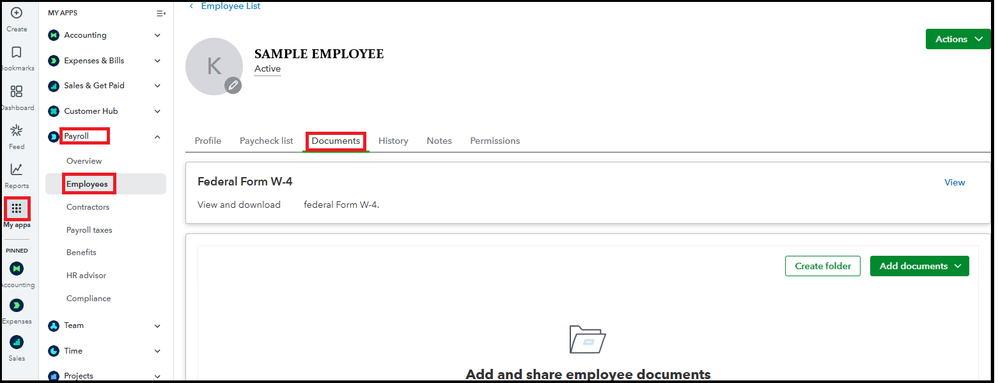
Task: Open pinned Expenses icon in left rail
Action: coord(17,305)
